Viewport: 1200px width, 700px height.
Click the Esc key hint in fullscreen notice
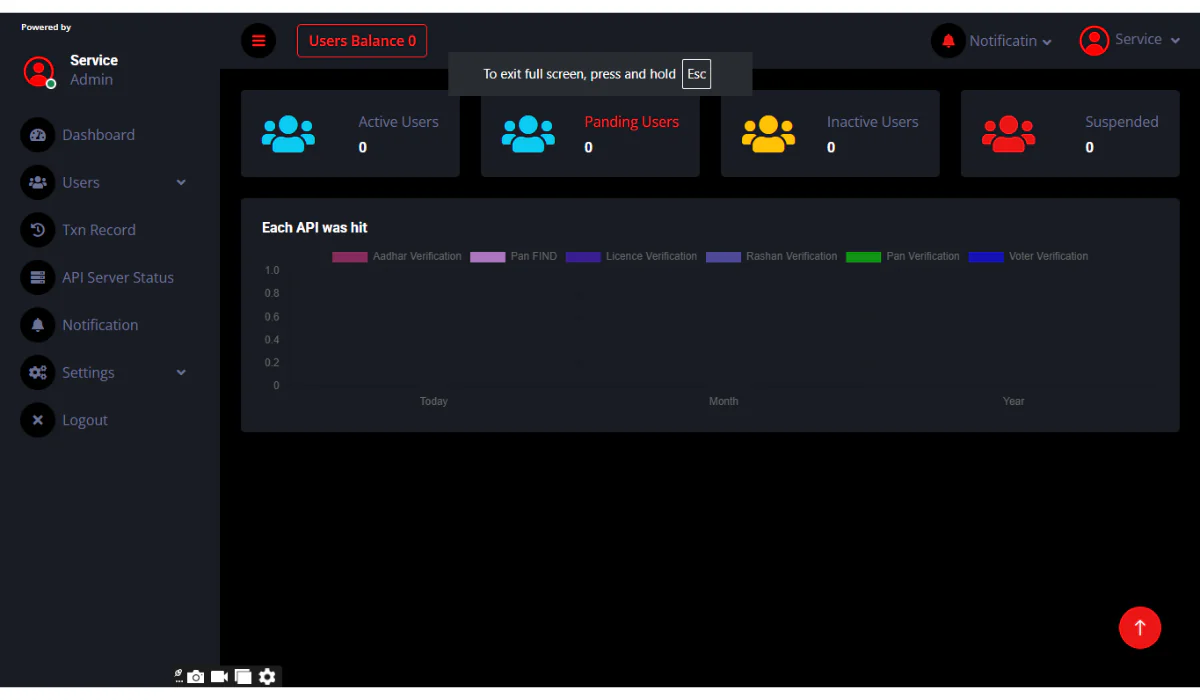point(696,74)
